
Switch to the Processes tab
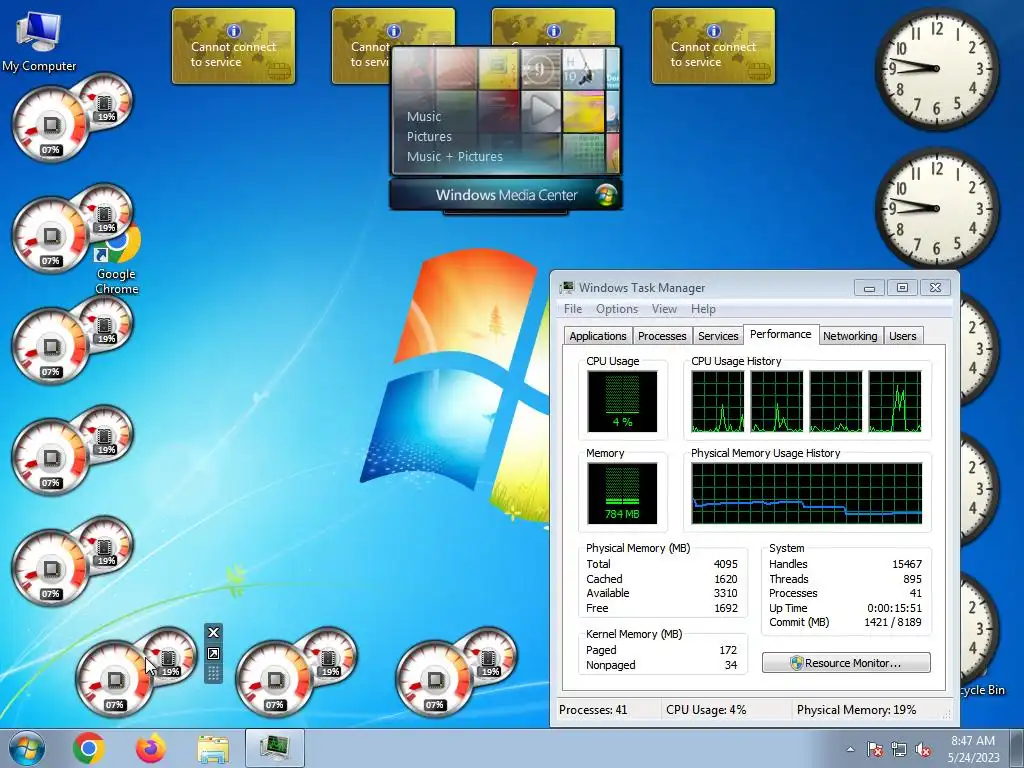[x=662, y=336]
